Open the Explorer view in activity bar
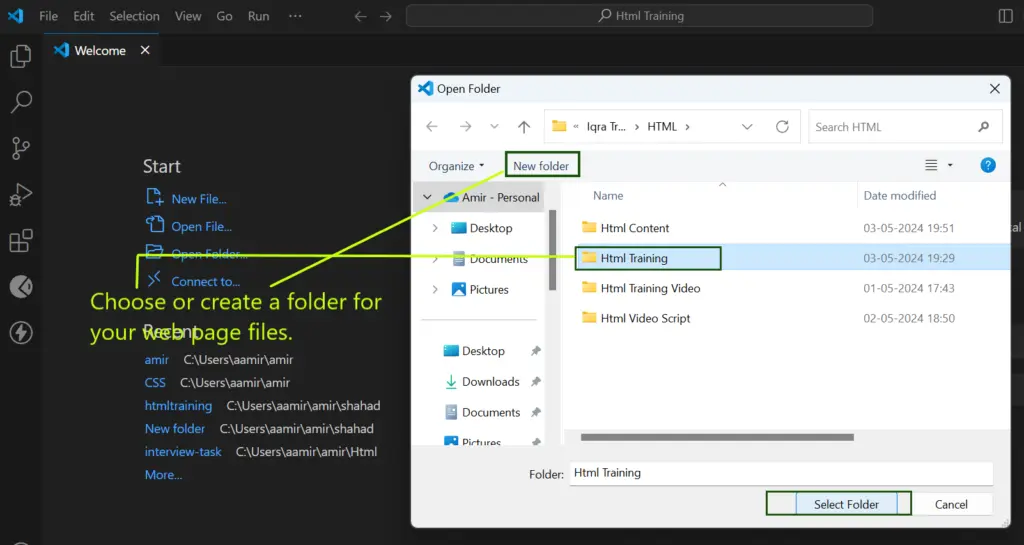 pos(21,56)
